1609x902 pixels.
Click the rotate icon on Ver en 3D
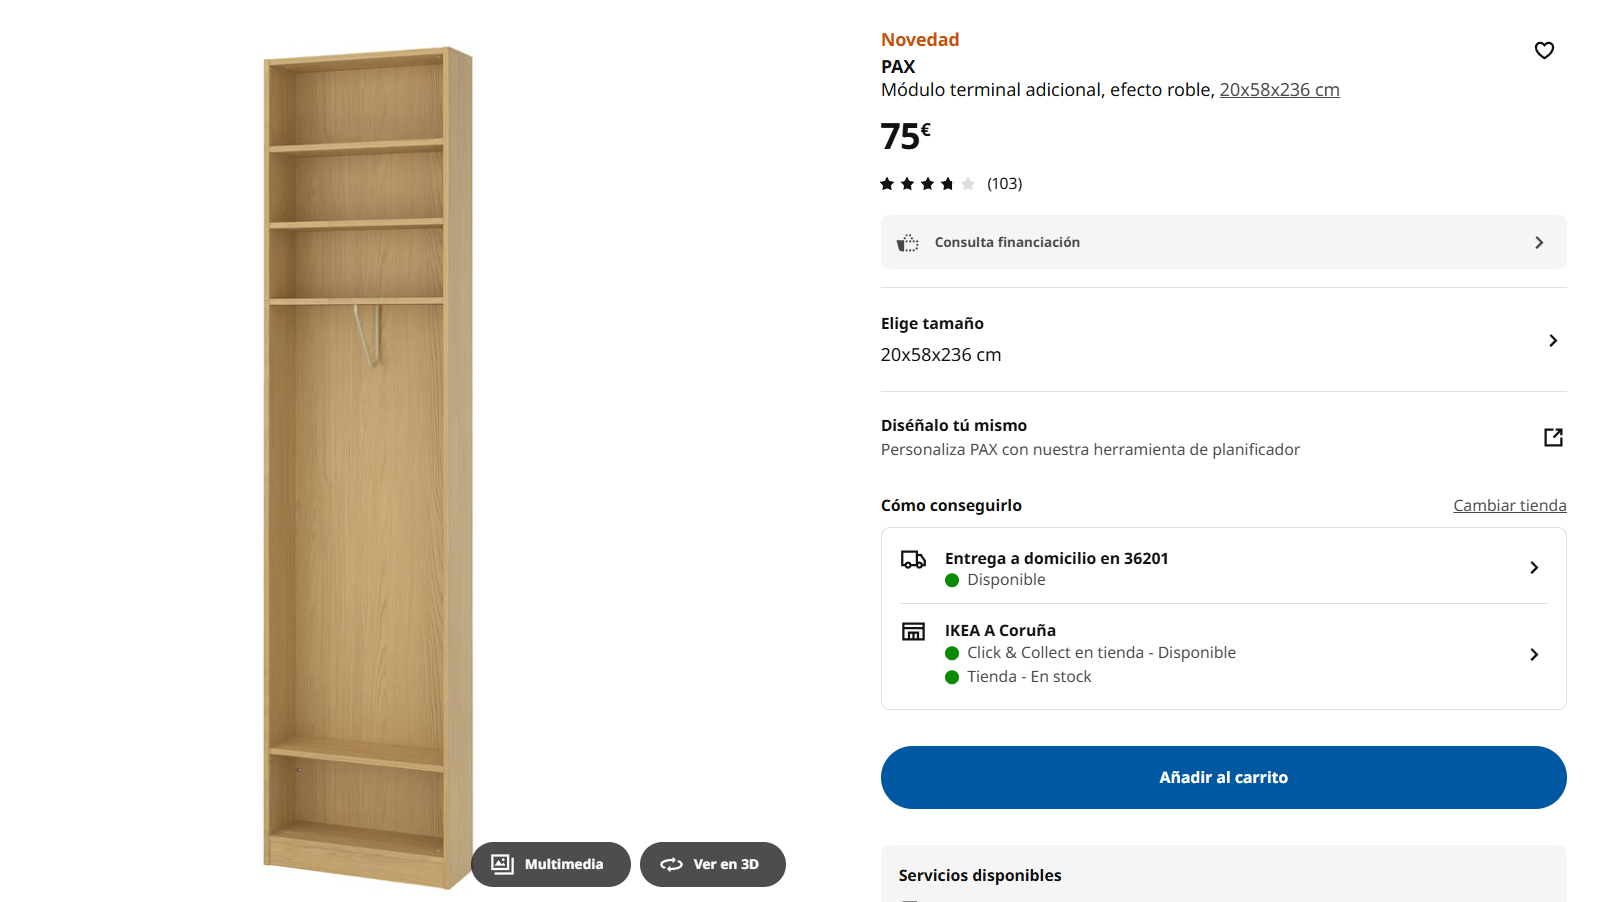(x=671, y=864)
